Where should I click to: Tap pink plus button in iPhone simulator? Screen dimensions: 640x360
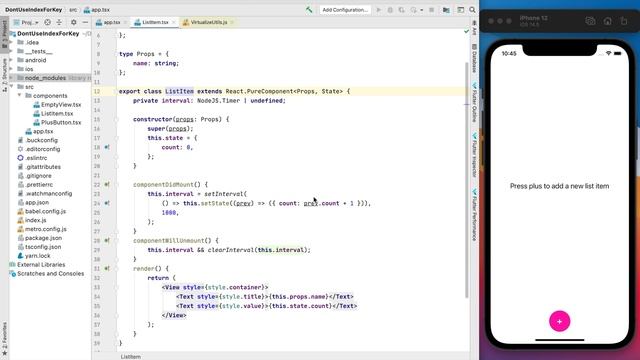pos(560,321)
